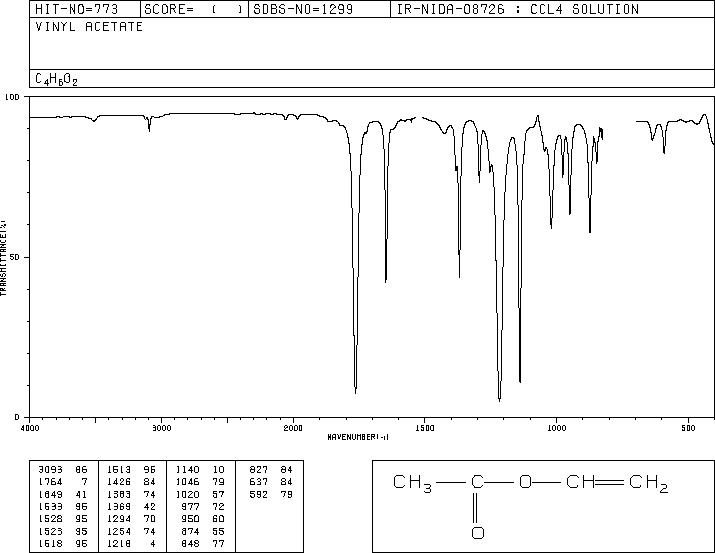Click the 637 wavenumber in peak table

(259, 482)
